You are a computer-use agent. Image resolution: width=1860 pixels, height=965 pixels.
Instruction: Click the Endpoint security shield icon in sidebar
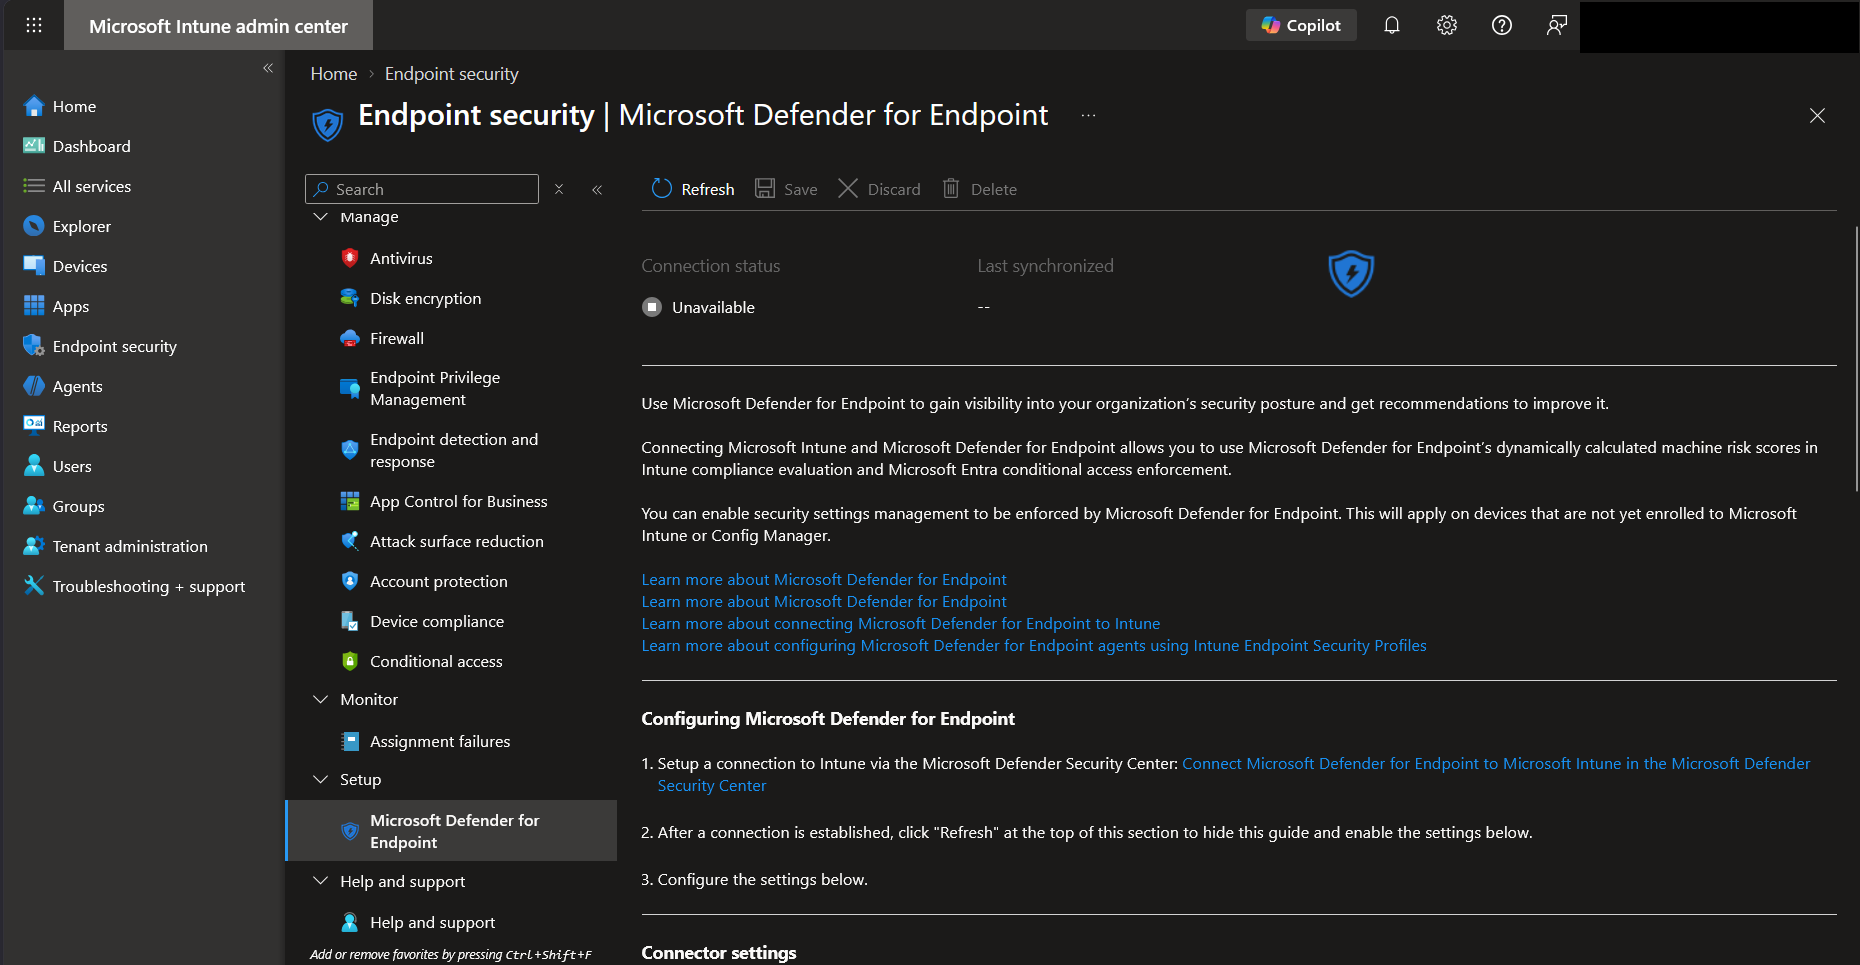click(34, 346)
